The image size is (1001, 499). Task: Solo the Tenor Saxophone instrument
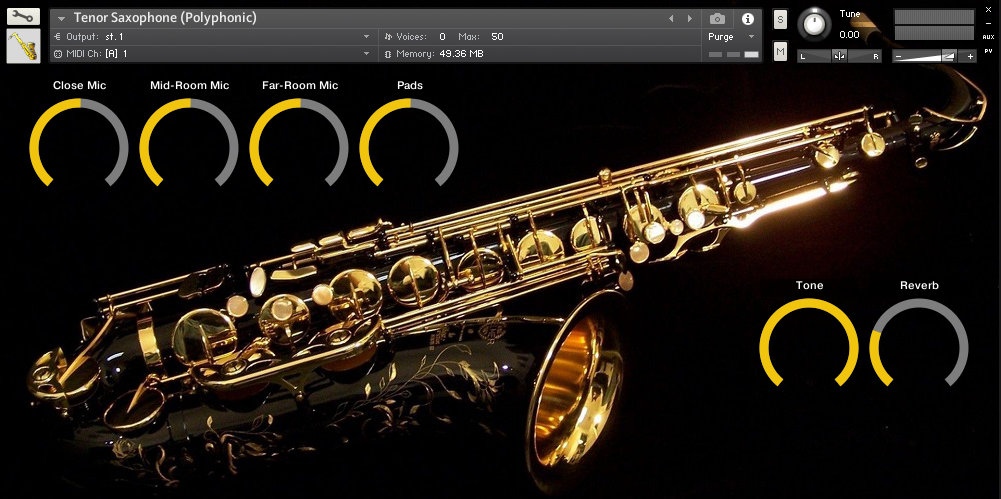tap(780, 20)
